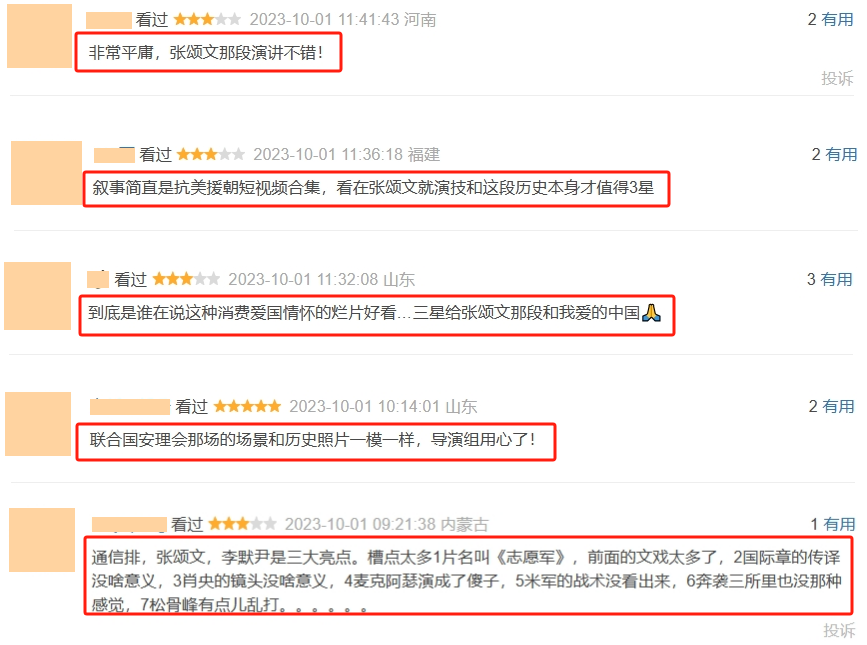
Task: Click the star rating on the 内蒙古 review
Action: pyautogui.click(x=242, y=524)
